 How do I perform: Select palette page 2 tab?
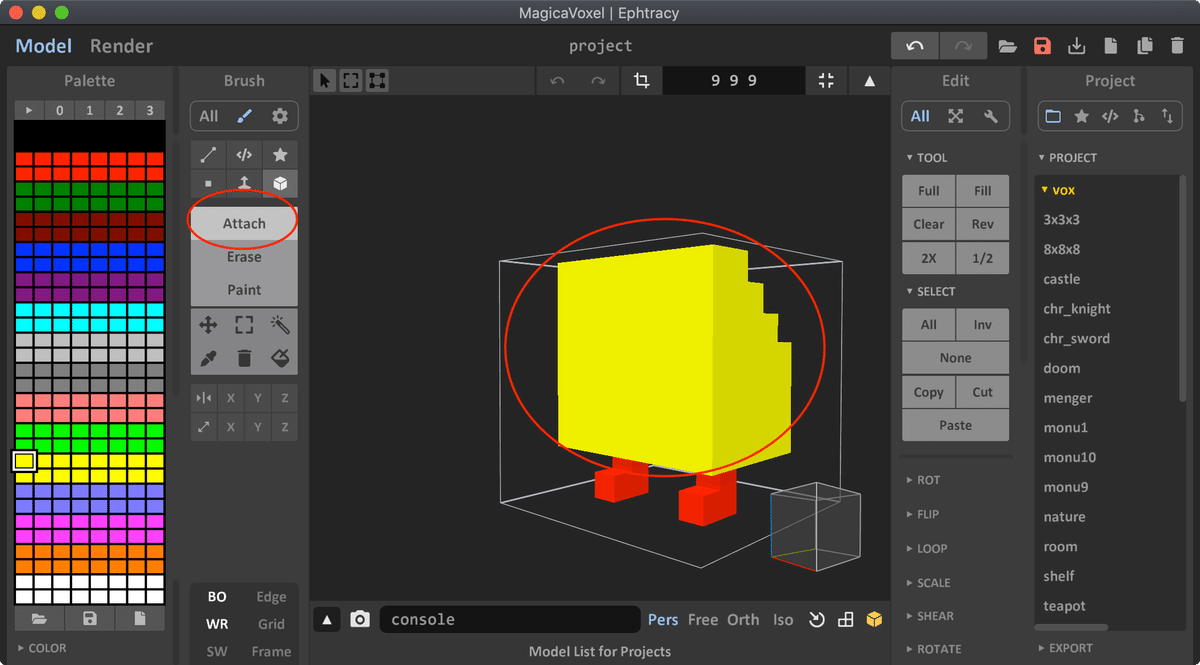120,110
